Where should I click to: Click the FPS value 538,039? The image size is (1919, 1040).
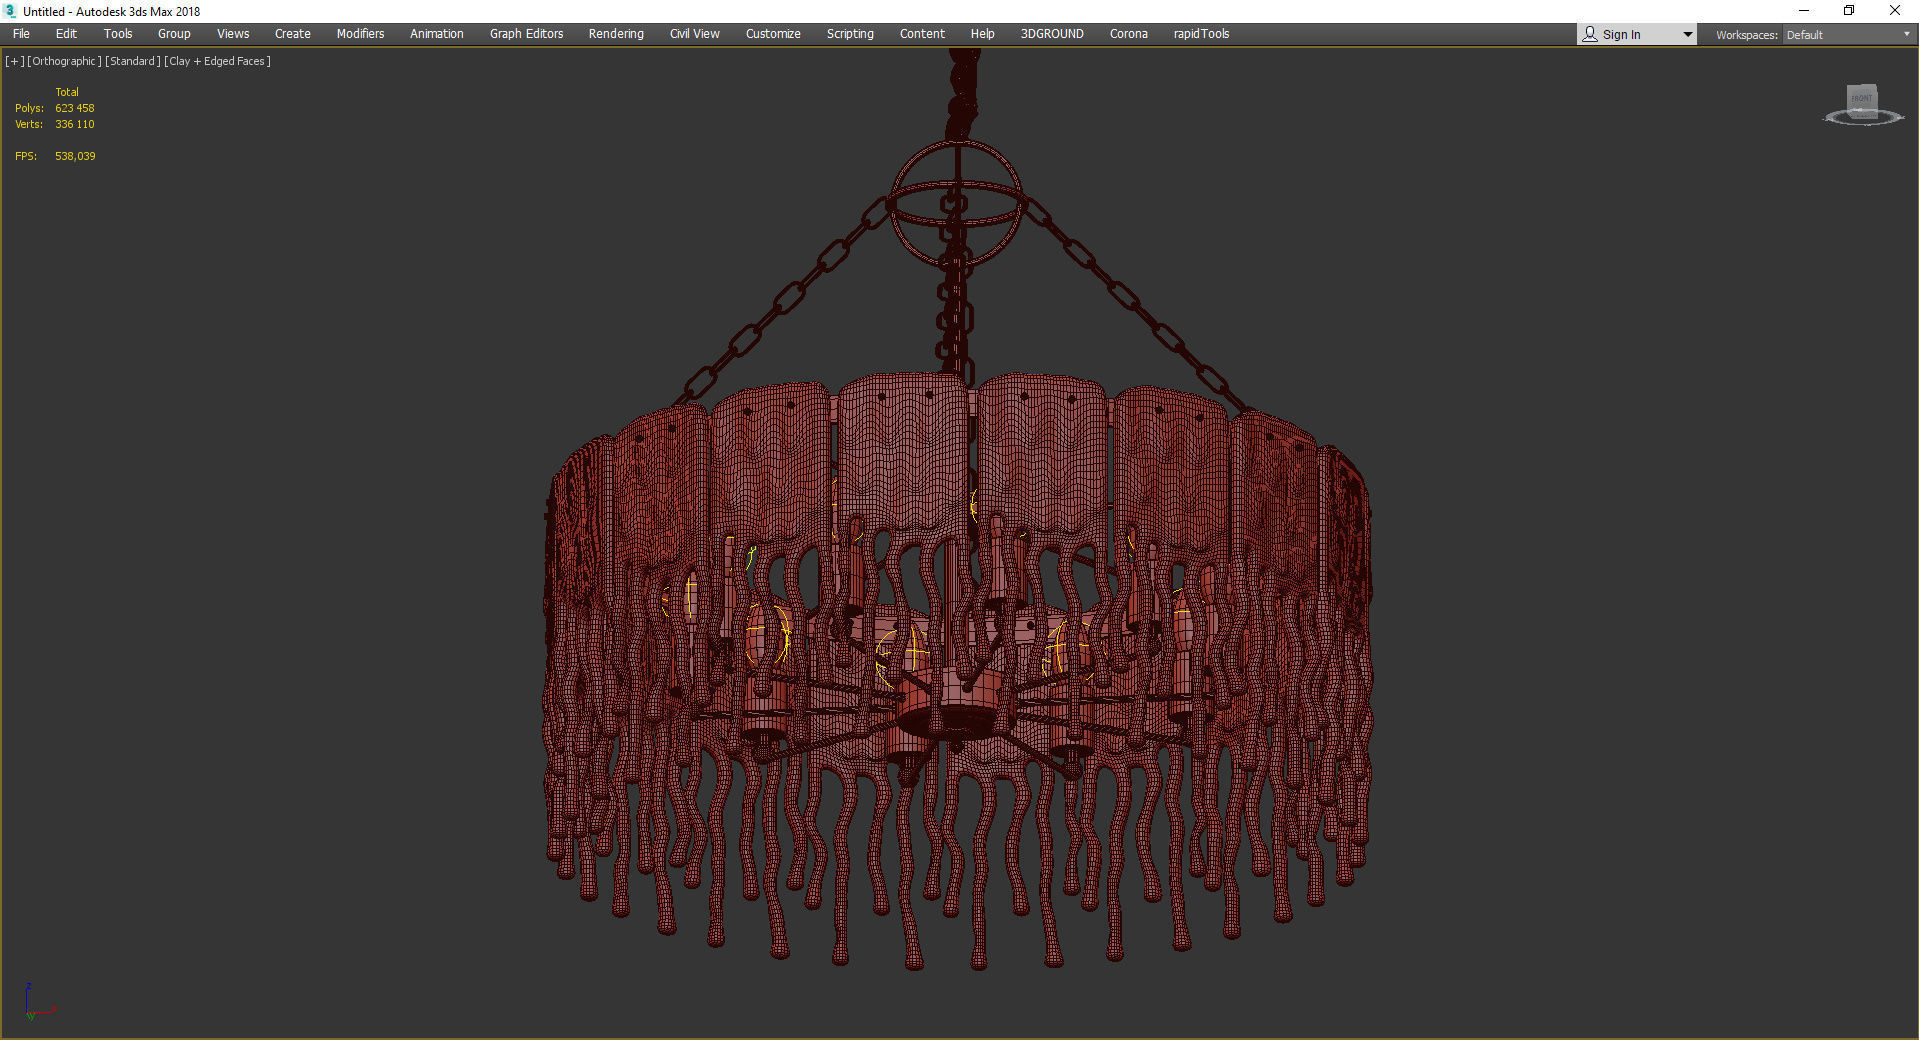pyautogui.click(x=75, y=156)
